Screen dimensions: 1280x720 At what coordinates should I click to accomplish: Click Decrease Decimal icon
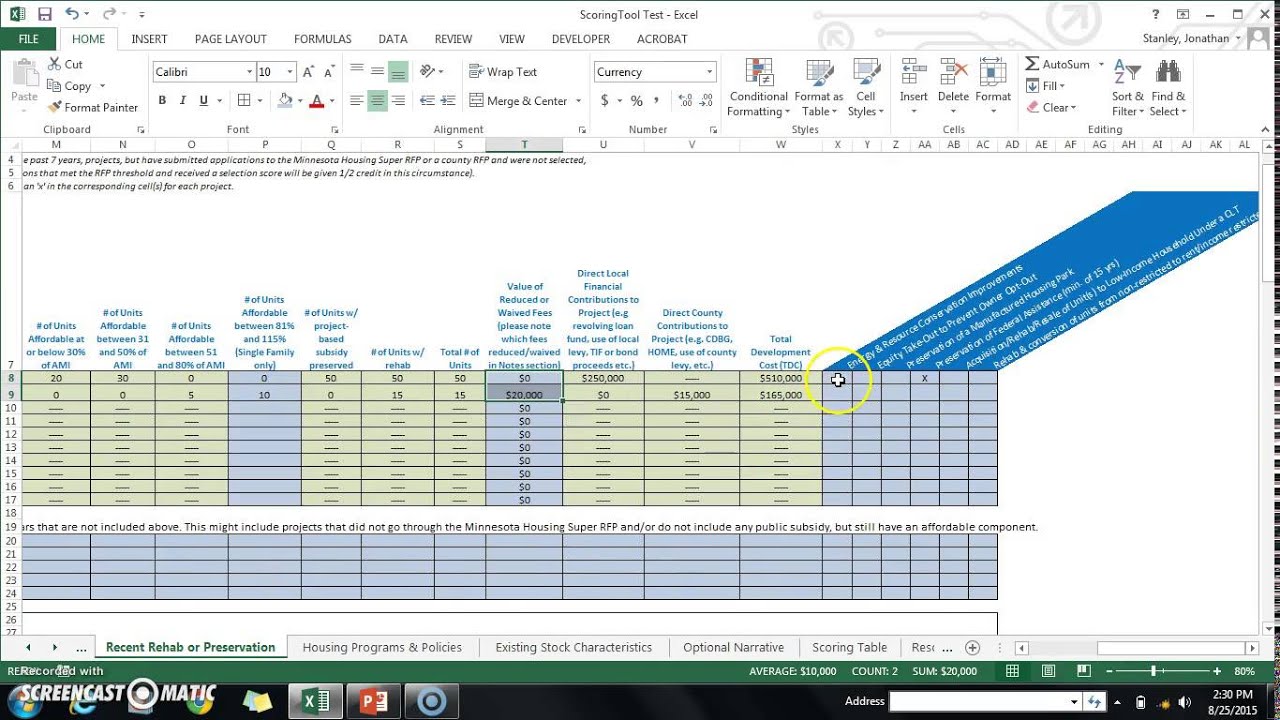[x=707, y=101]
